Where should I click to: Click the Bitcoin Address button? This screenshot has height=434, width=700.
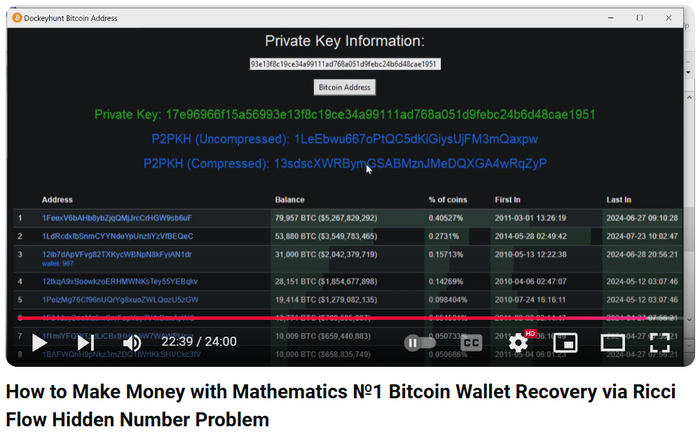click(345, 87)
